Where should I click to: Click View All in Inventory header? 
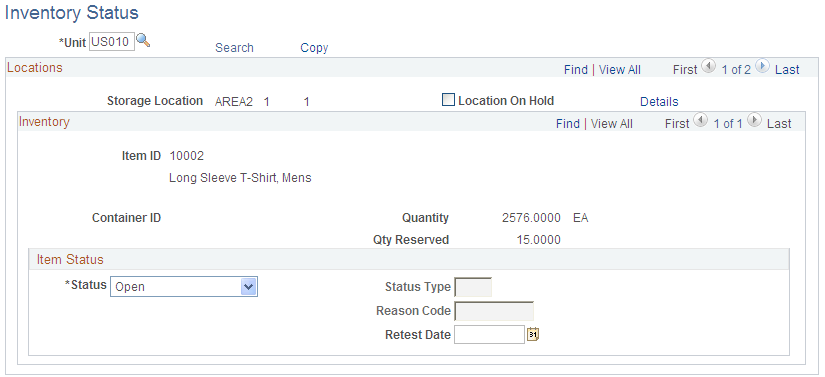(612, 124)
